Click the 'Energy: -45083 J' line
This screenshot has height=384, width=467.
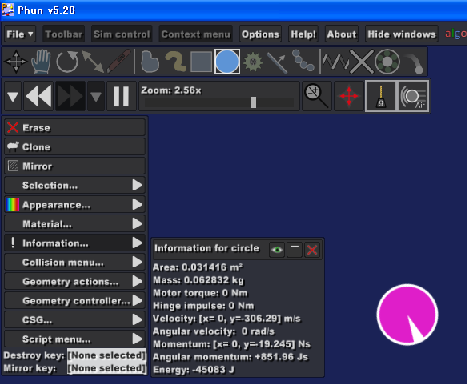coord(194,370)
